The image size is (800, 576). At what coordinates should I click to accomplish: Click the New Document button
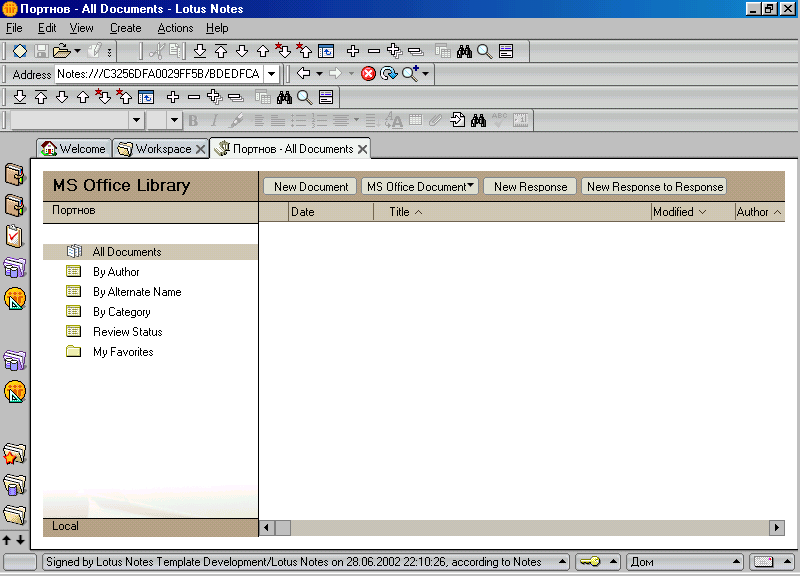point(311,187)
